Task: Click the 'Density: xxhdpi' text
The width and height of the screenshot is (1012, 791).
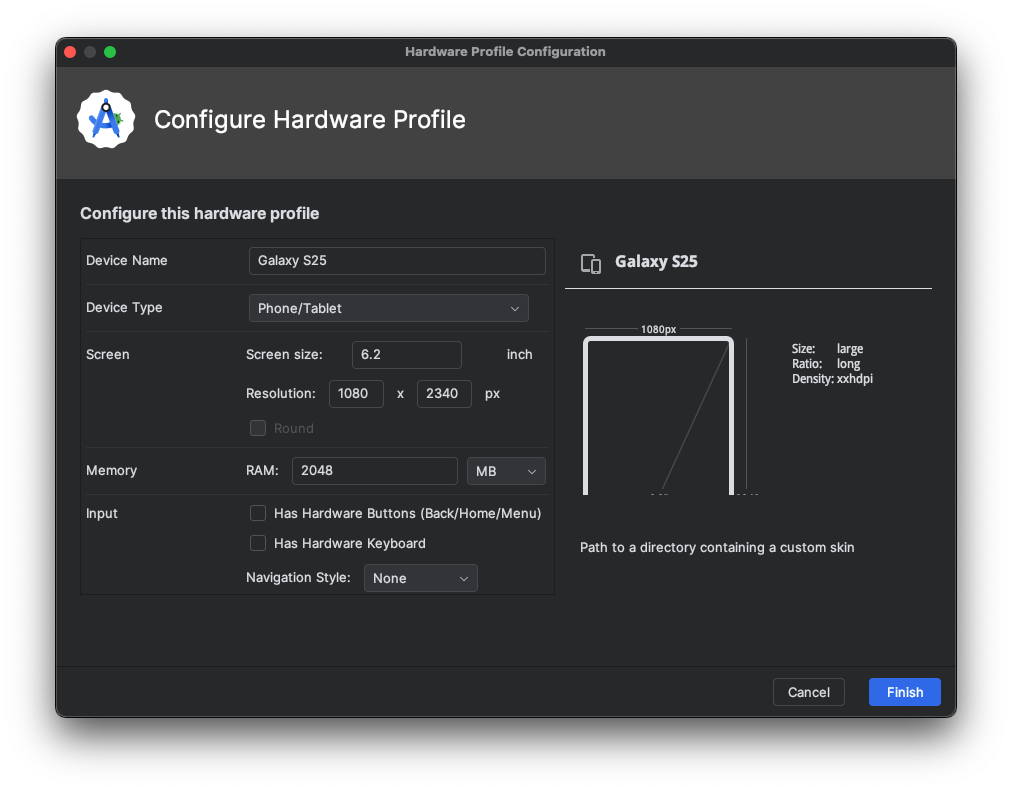Action: [832, 379]
